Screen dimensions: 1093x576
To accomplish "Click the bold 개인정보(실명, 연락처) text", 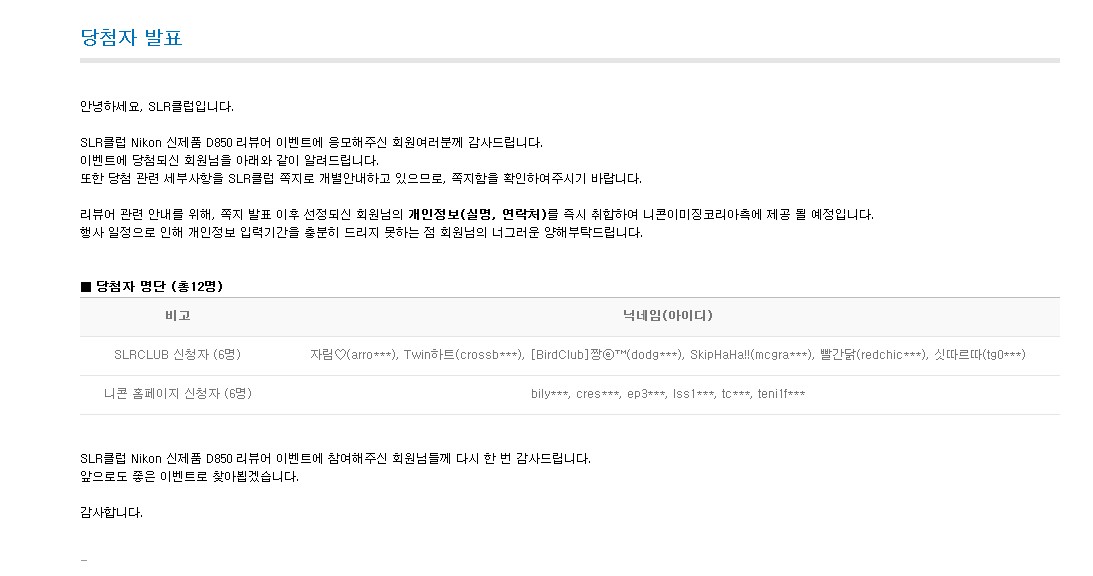I will pos(477,215).
